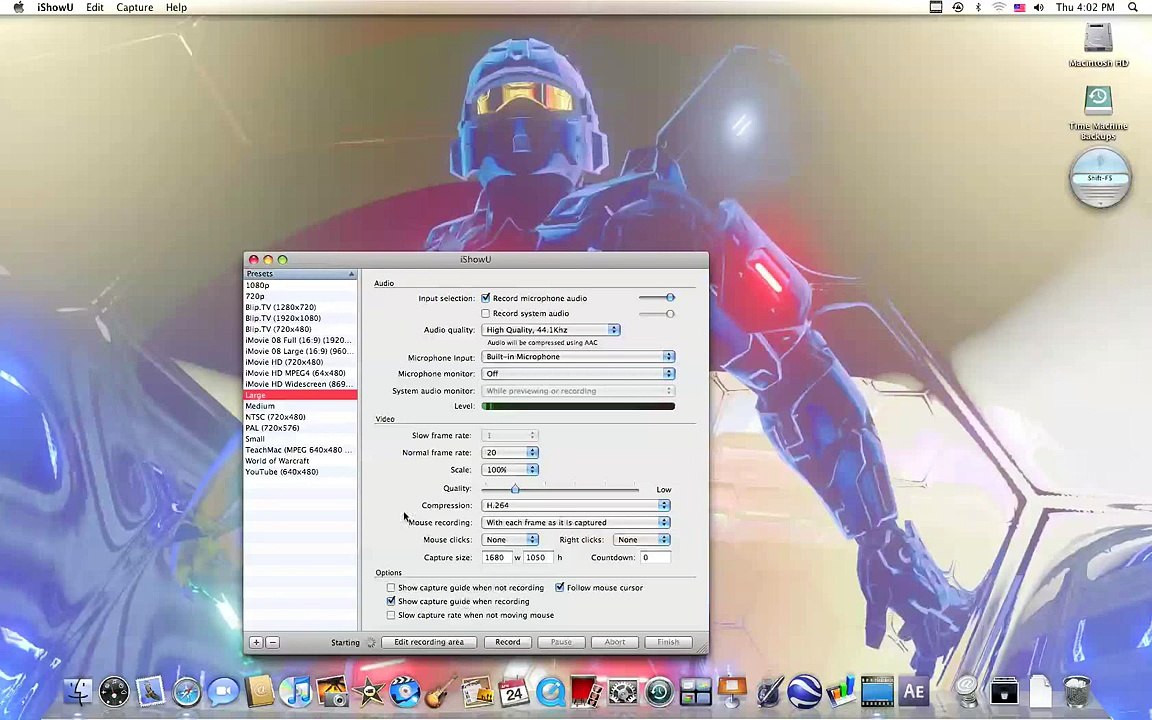
Task: Enable Show capture guide when not recording
Action: (391, 588)
